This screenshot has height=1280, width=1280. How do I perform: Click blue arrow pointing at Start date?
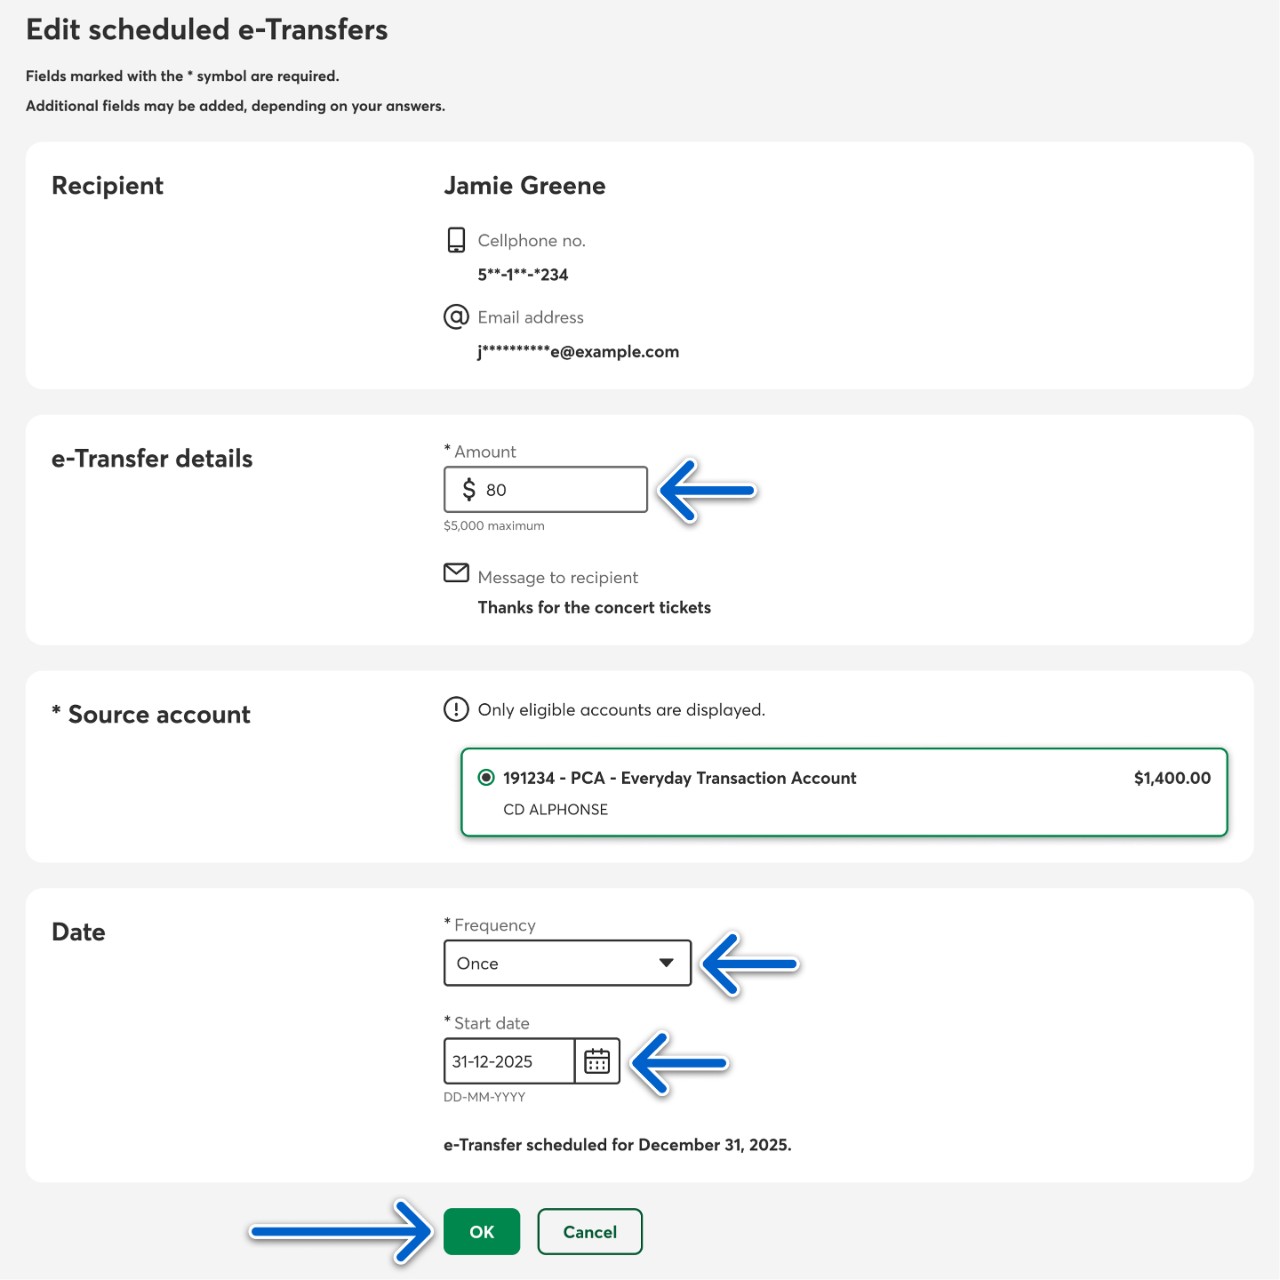click(680, 1062)
